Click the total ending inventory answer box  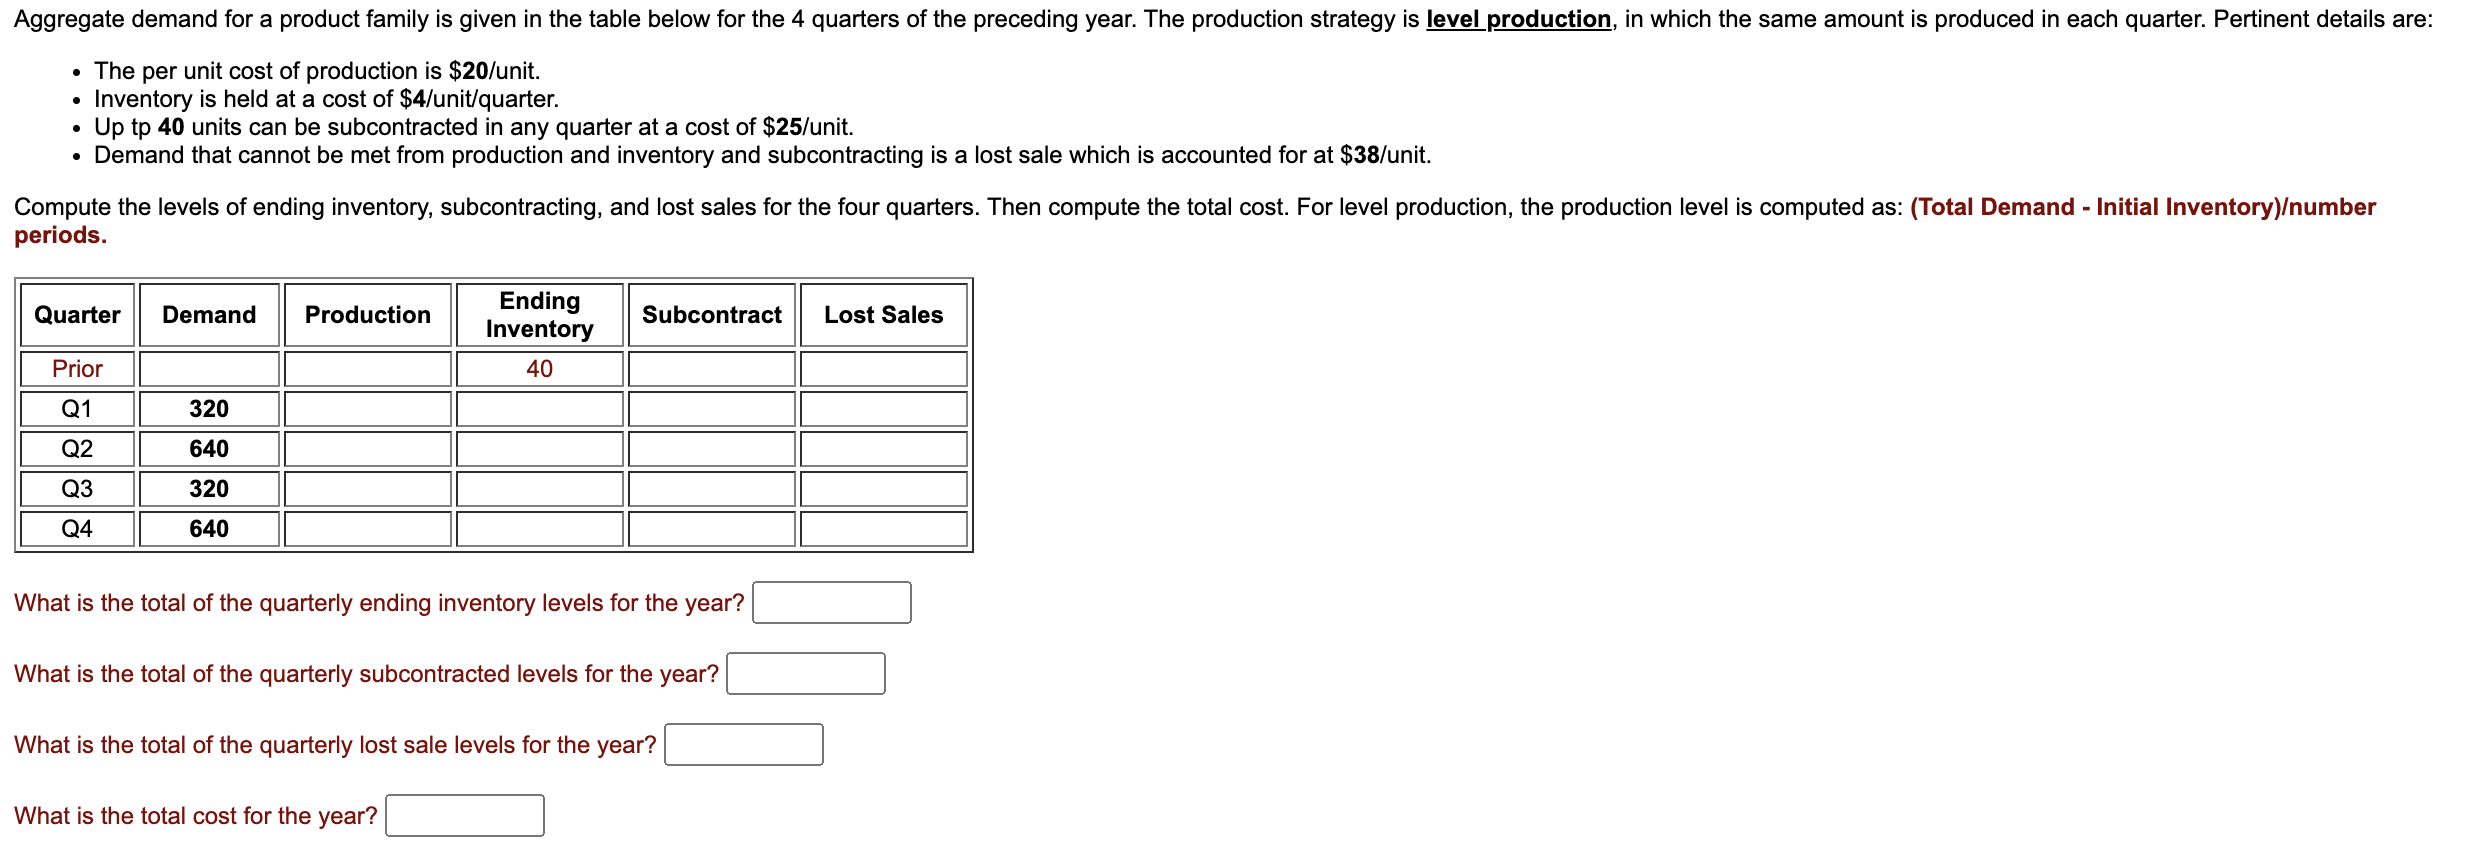[831, 602]
